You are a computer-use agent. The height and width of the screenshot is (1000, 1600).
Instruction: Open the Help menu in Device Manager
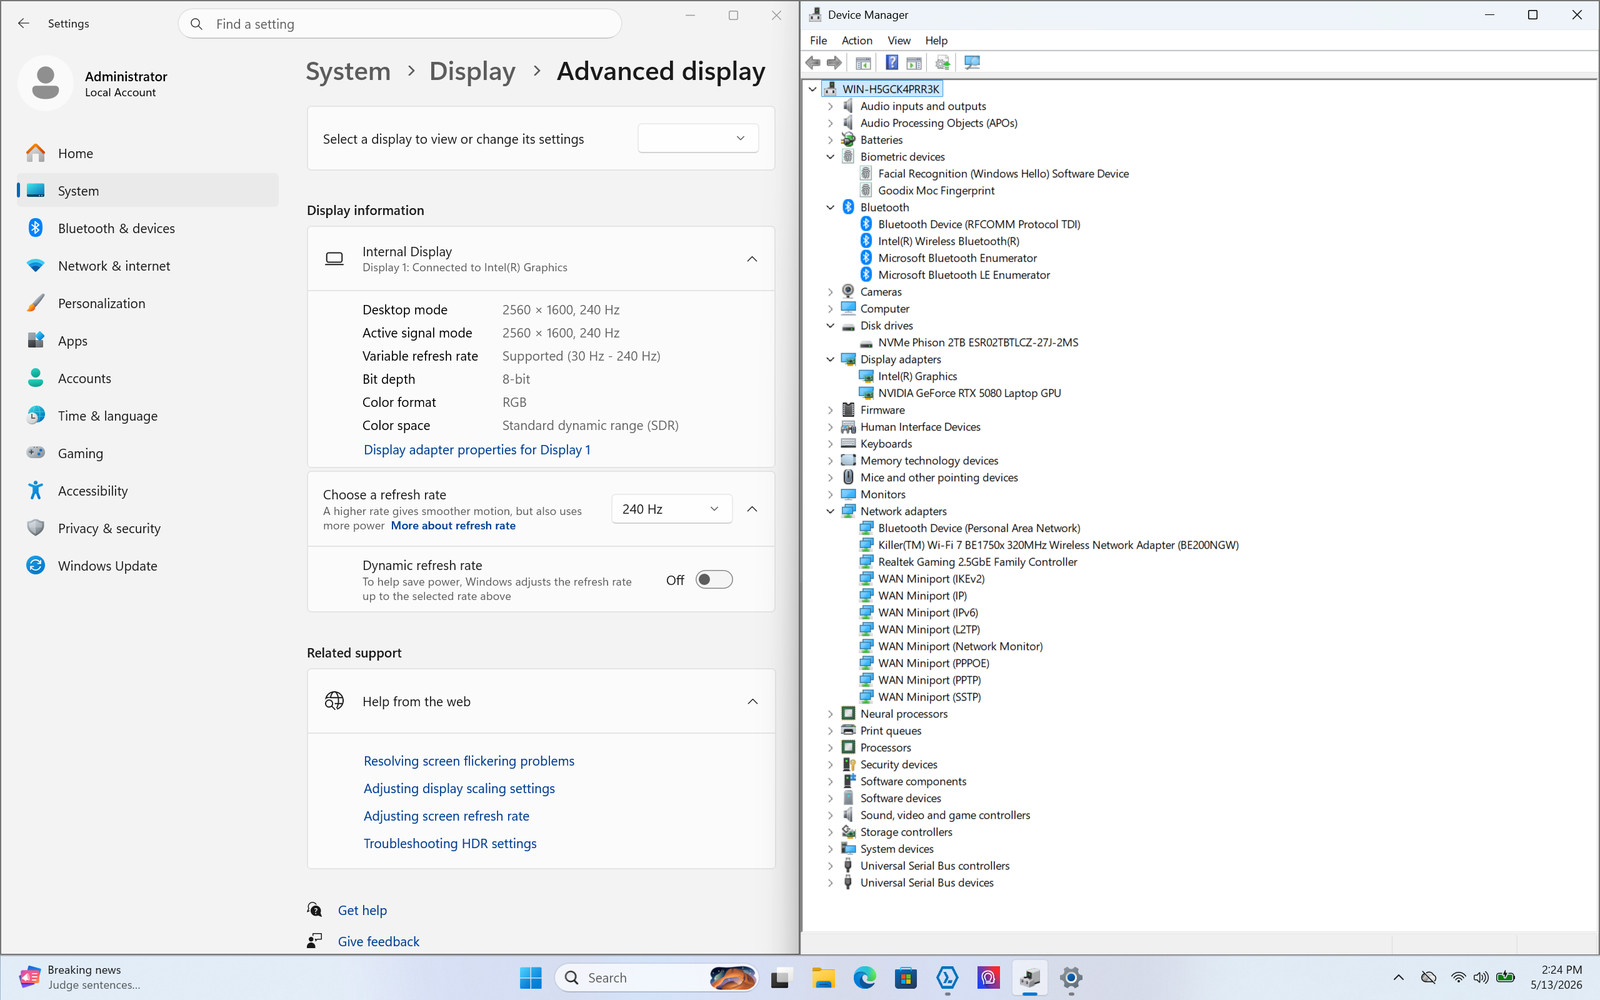[936, 41]
